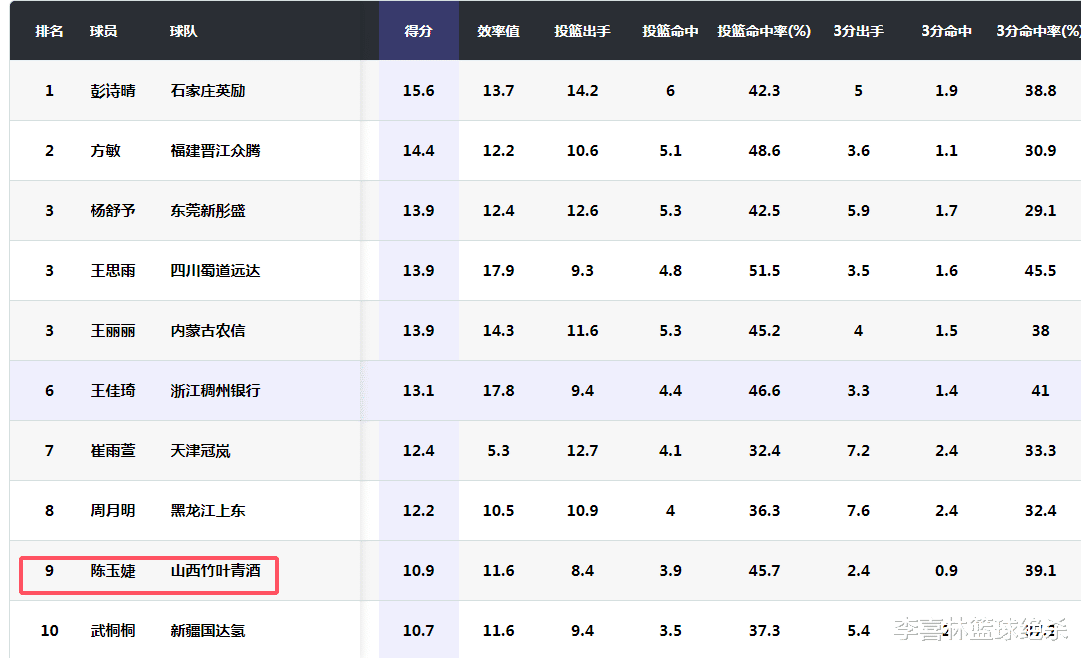The width and height of the screenshot is (1081, 658).
Task: Sort by 投篮命中 column header
Action: pyautogui.click(x=670, y=31)
